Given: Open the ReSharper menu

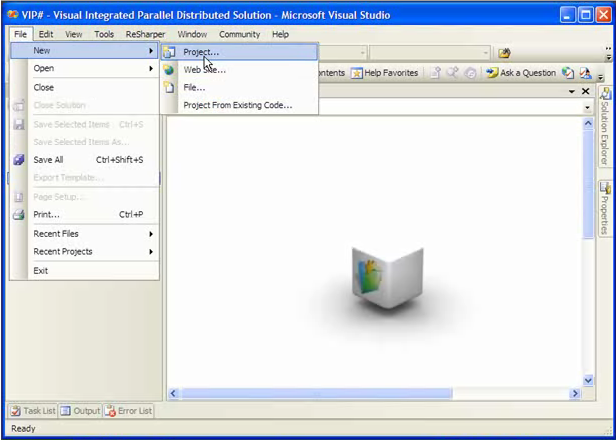Looking at the screenshot, I should click(145, 35).
